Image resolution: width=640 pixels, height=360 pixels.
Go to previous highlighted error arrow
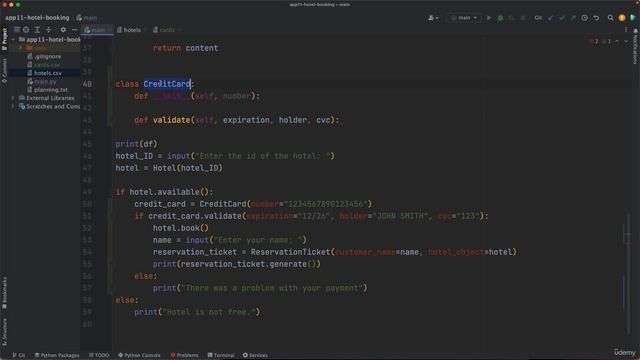coord(617,41)
